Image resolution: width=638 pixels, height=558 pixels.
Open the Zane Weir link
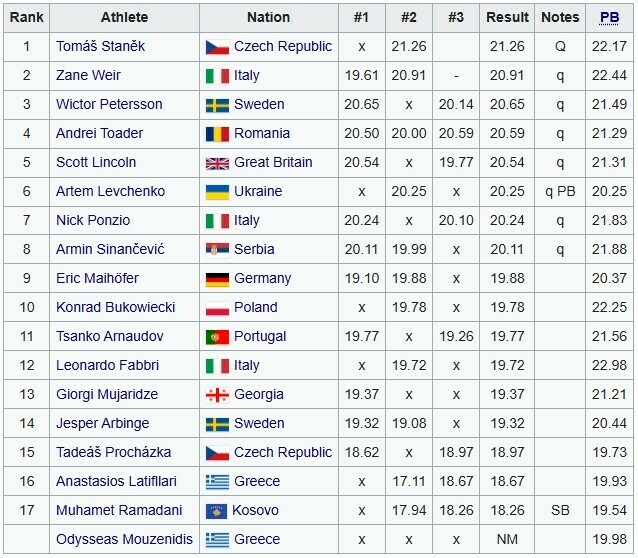tap(88, 76)
